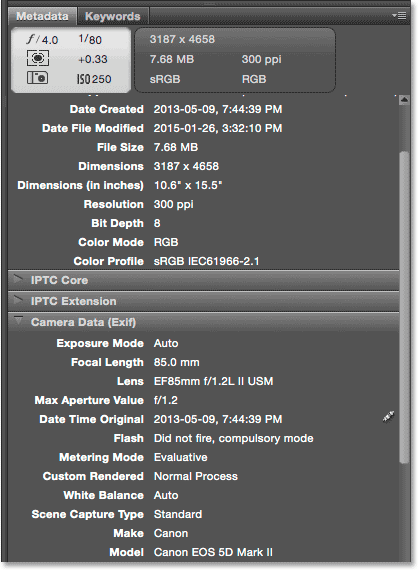
Task: Click the Bit Depth value 8
Action: point(157,223)
